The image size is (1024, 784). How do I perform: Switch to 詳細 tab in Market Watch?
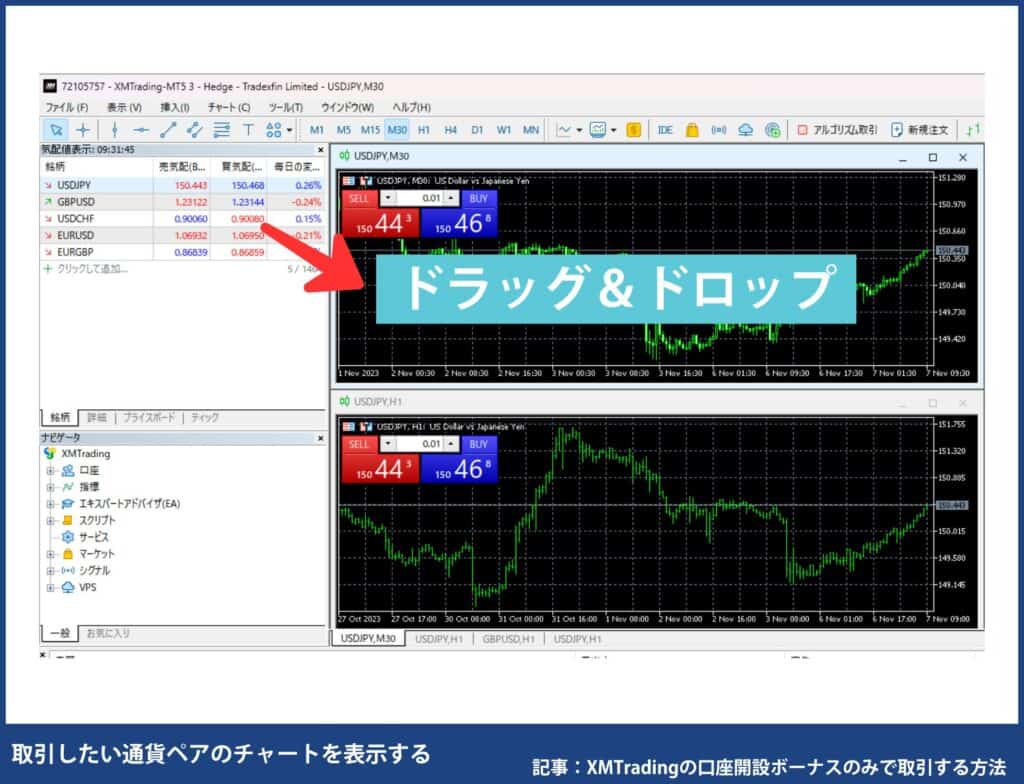click(97, 417)
